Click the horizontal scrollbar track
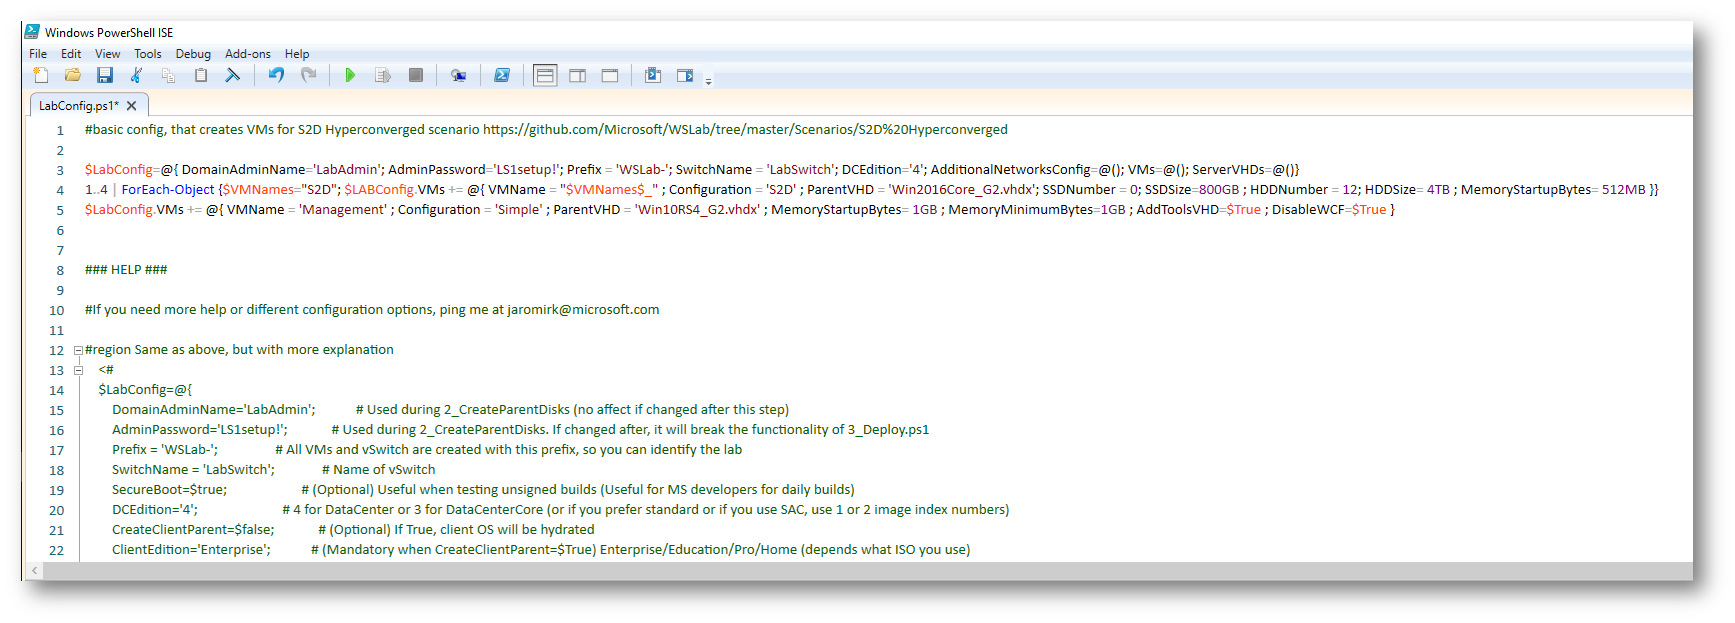 pyautogui.click(x=868, y=570)
